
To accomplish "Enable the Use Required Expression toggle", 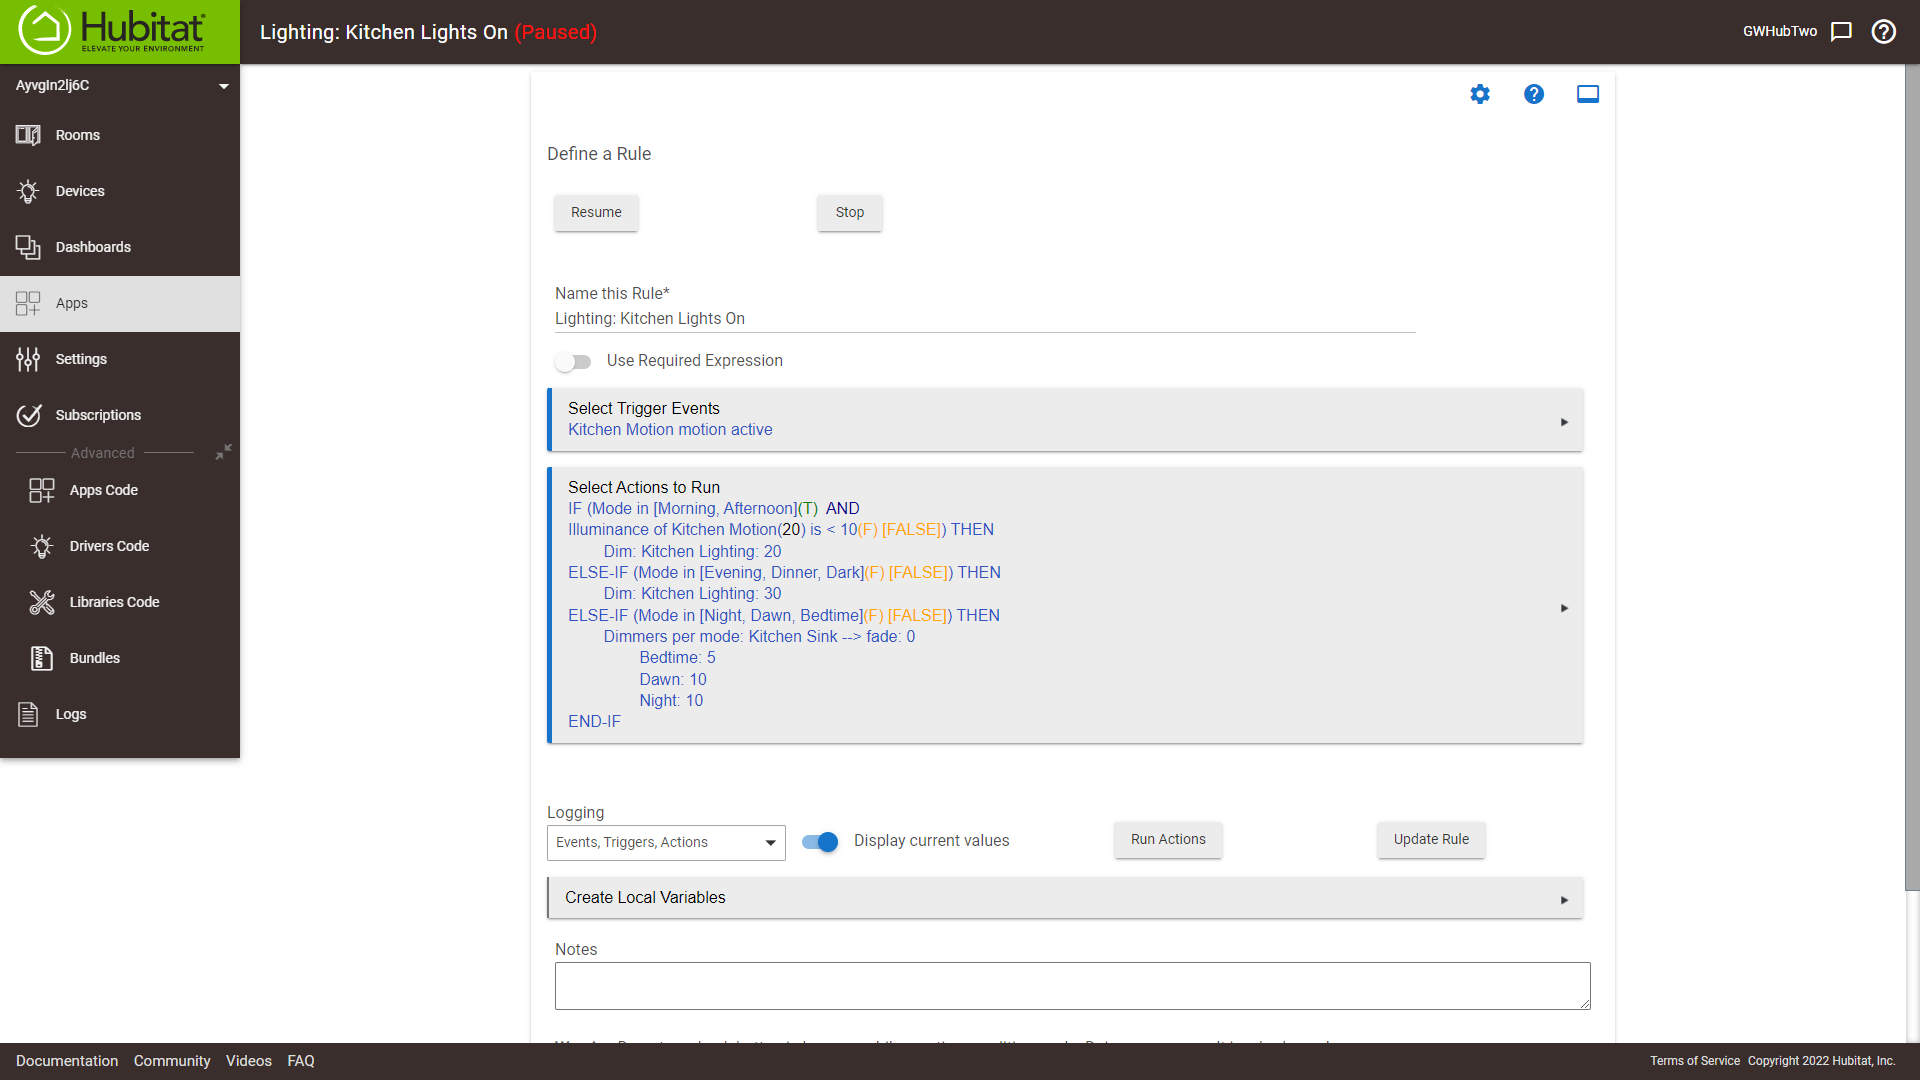I will 574,362.
